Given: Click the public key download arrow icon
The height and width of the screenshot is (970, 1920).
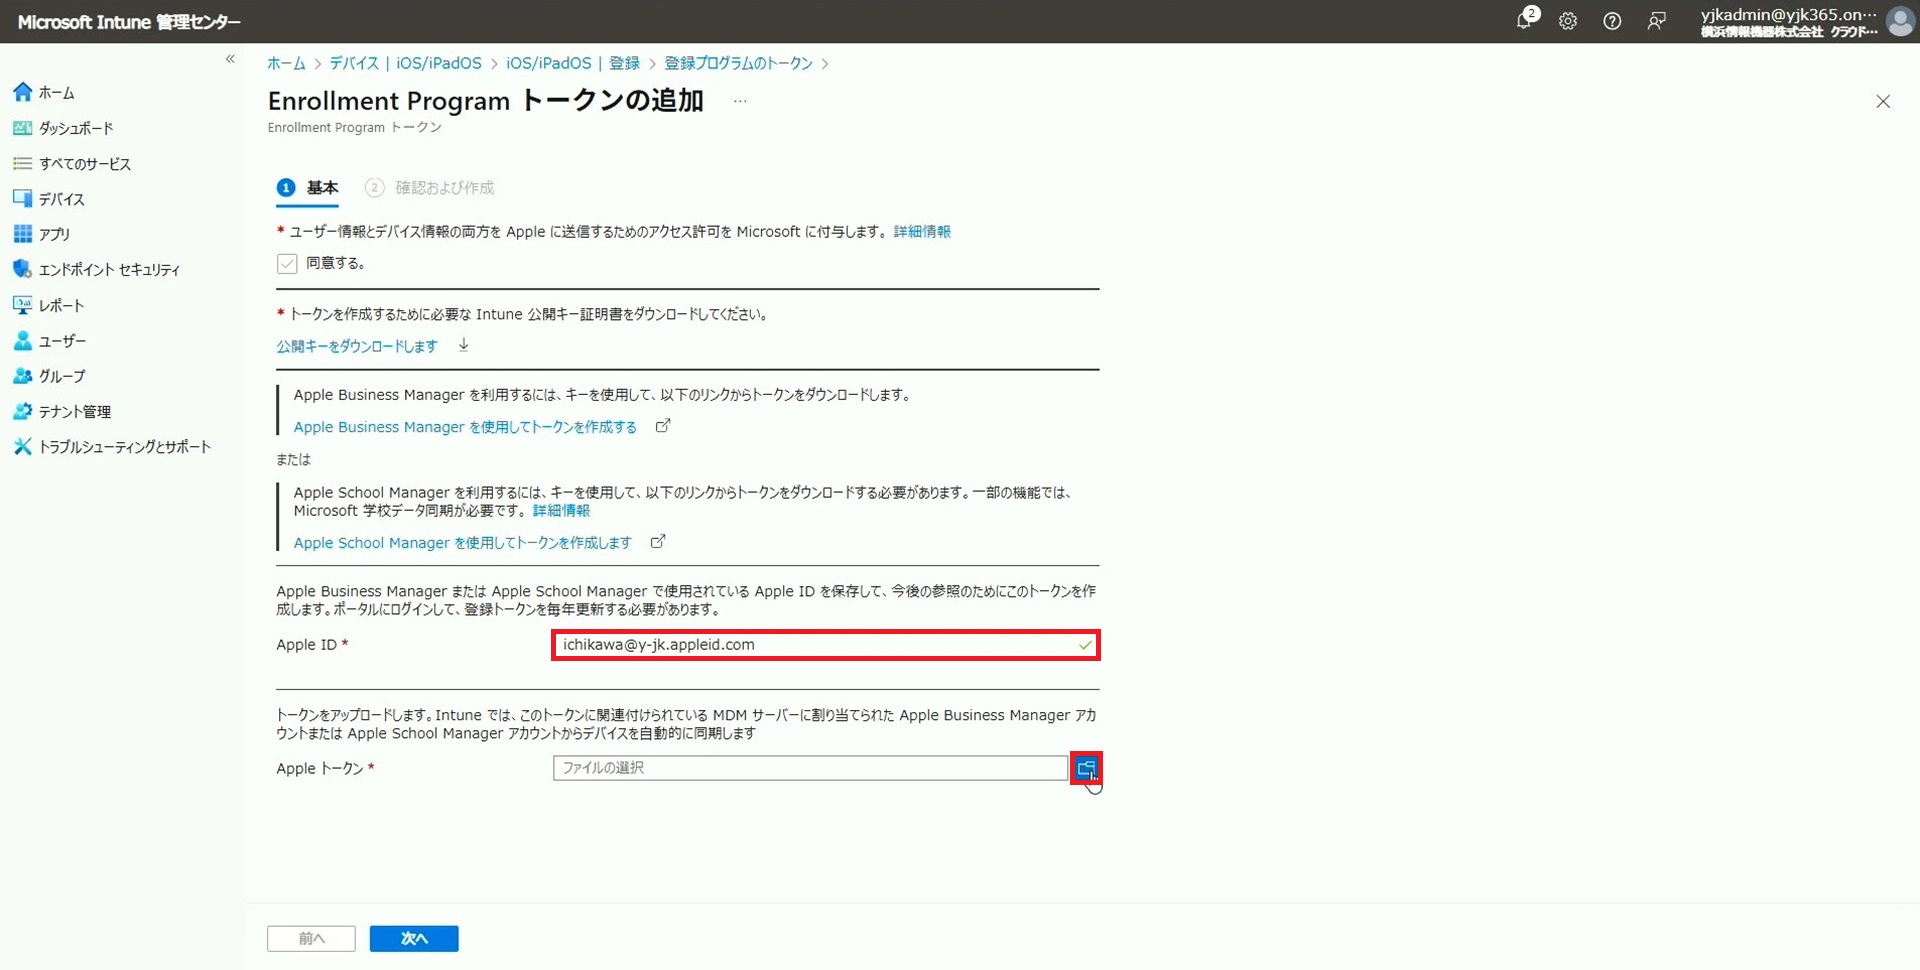Looking at the screenshot, I should pyautogui.click(x=464, y=345).
